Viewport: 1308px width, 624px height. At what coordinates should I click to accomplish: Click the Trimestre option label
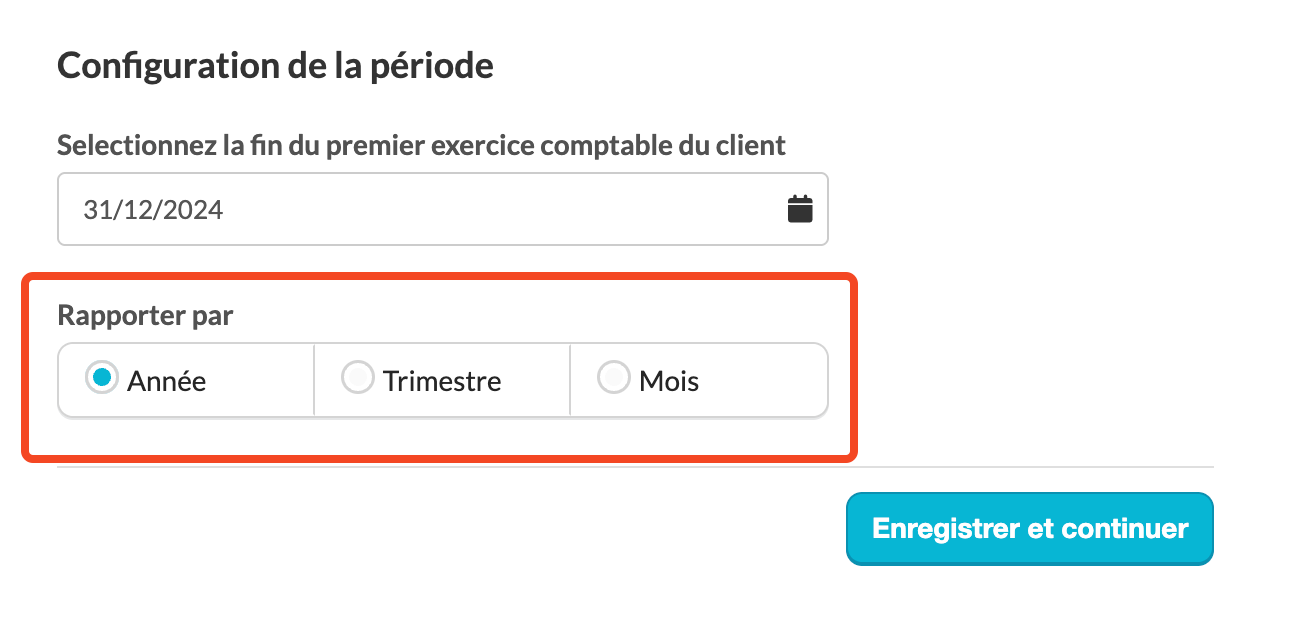[442, 381]
